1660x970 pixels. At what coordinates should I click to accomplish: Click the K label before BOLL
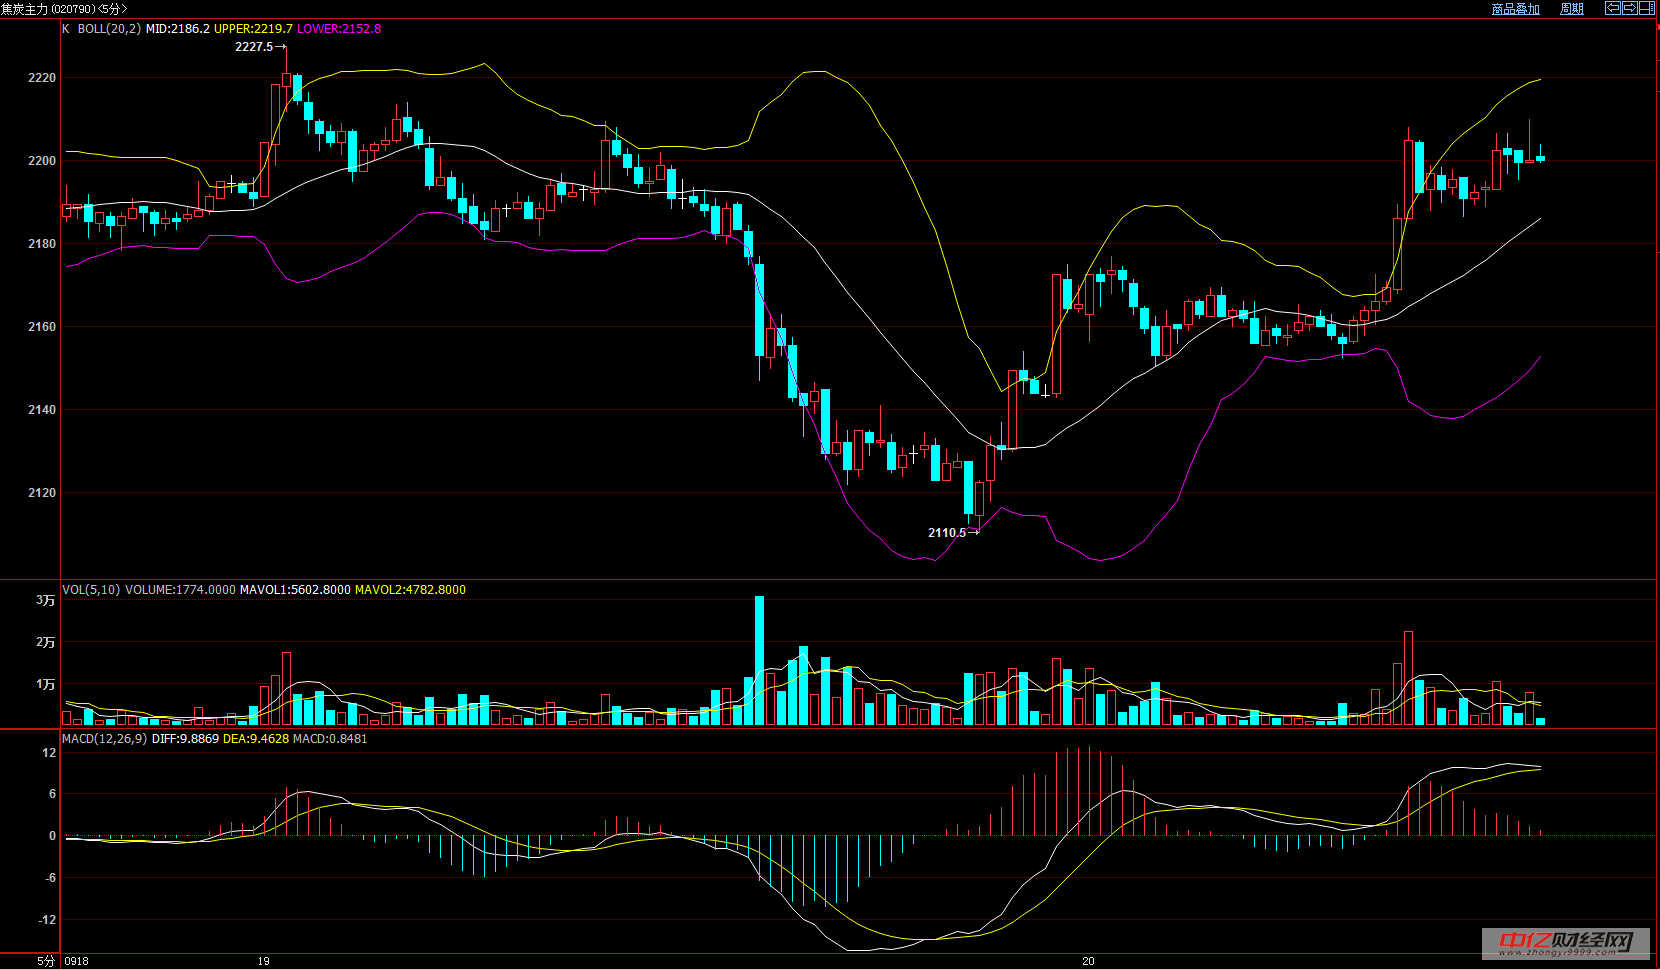point(66,29)
